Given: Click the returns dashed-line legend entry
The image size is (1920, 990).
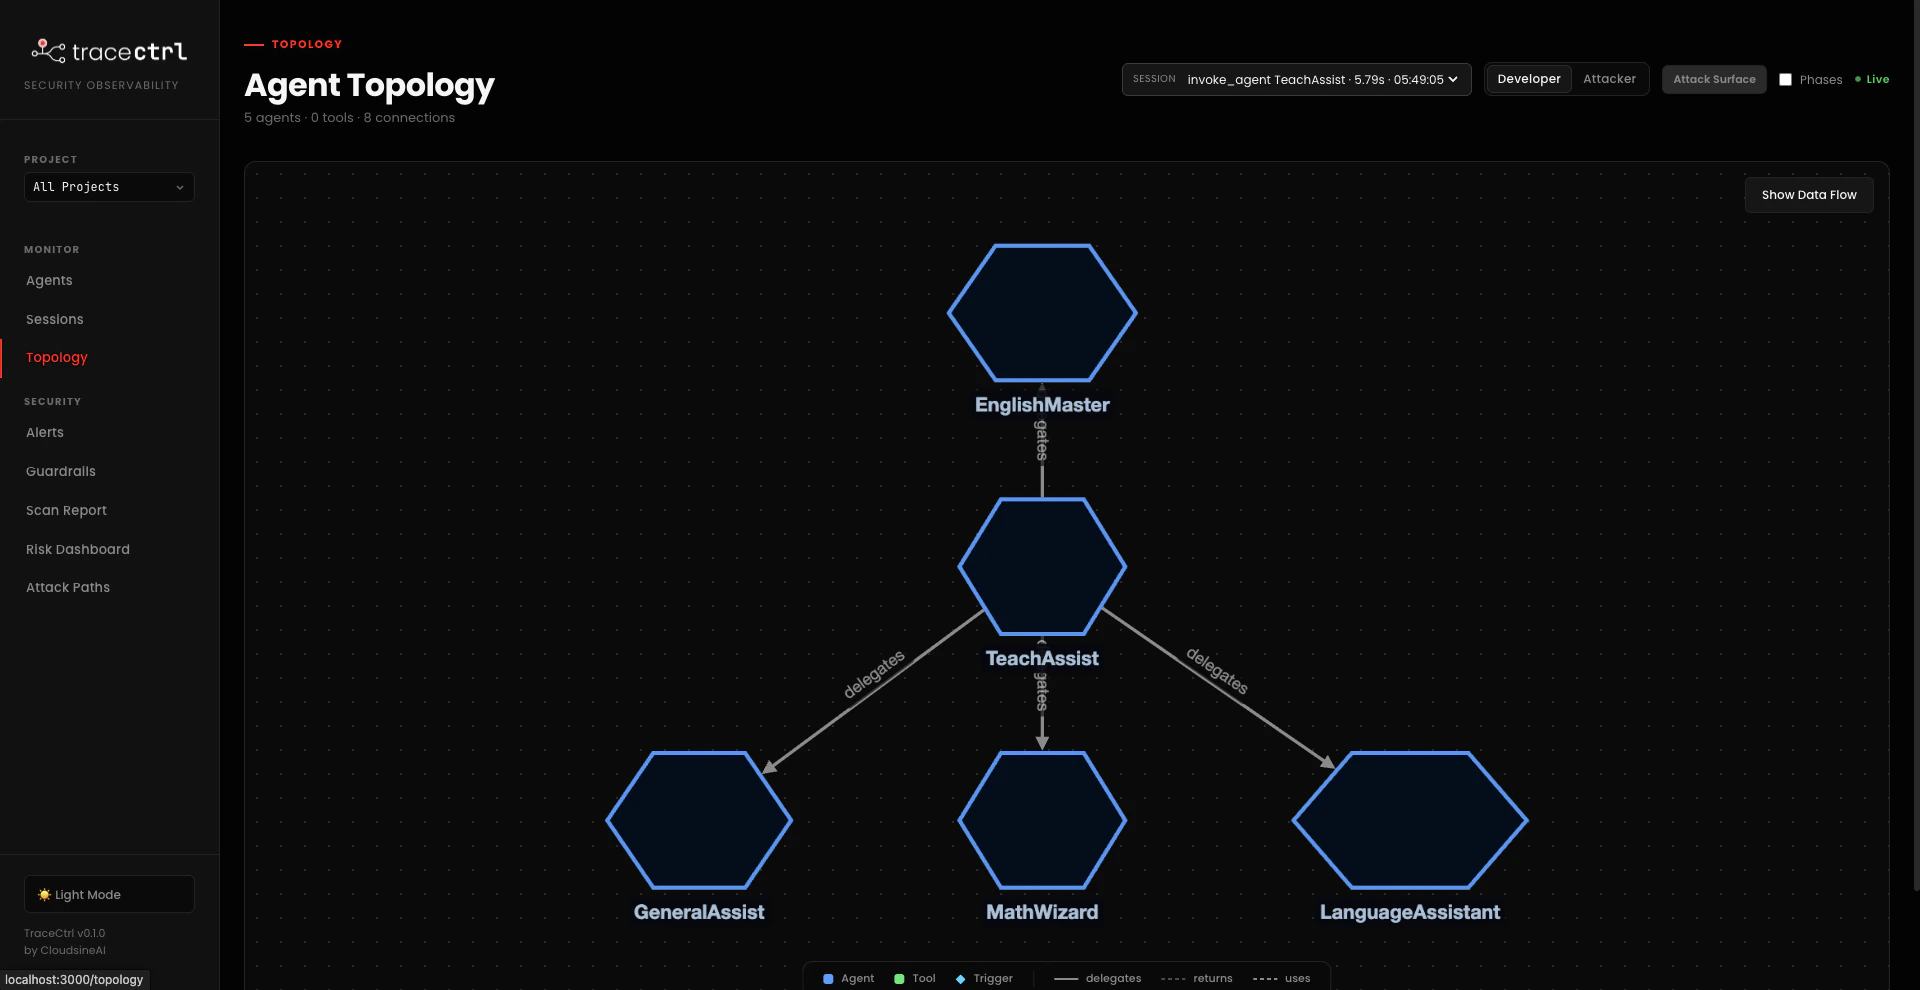Looking at the screenshot, I should click(x=1197, y=979).
